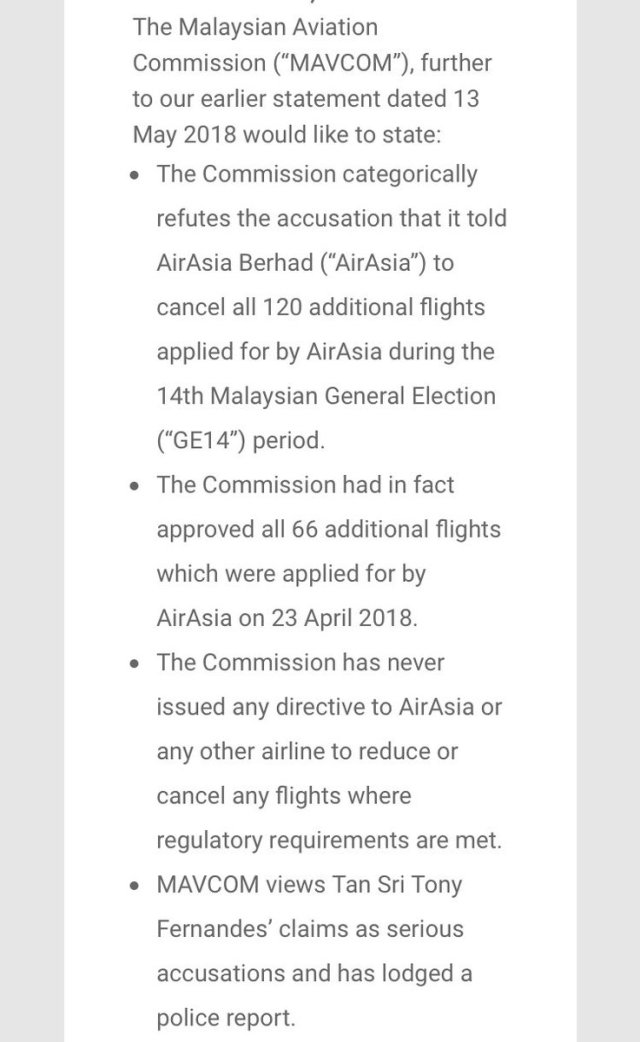The width and height of the screenshot is (640, 1042).
Task: Click the "approved all 66 additional flights" line
Action: click(328, 529)
